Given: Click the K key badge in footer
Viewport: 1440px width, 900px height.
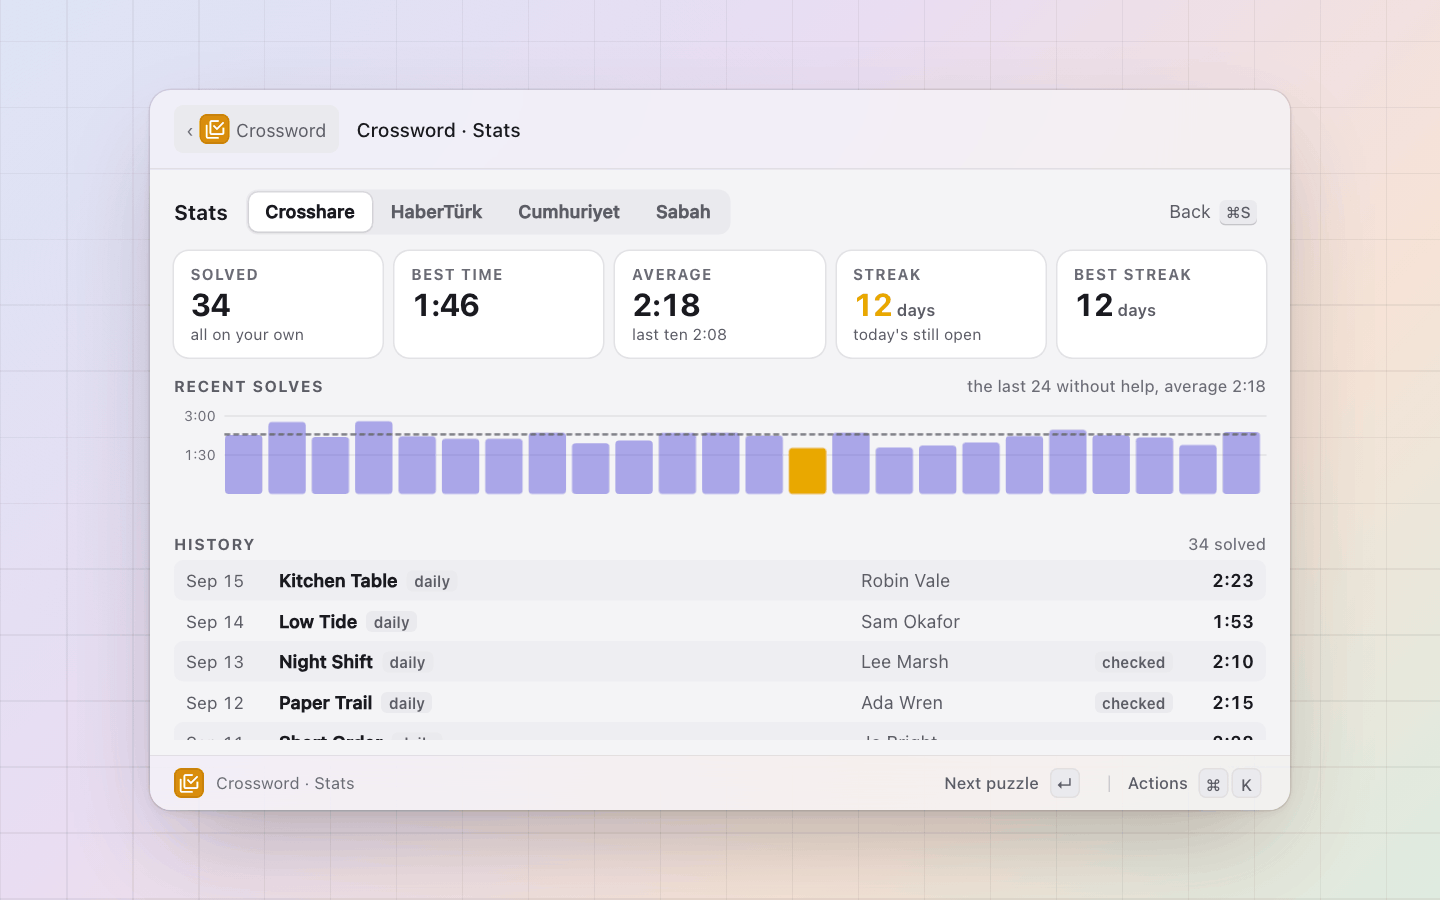Looking at the screenshot, I should 1246,784.
